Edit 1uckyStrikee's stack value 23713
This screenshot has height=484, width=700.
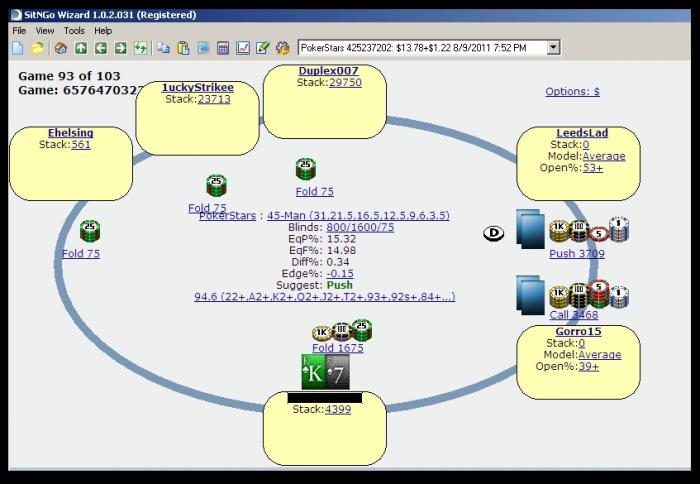214,99
